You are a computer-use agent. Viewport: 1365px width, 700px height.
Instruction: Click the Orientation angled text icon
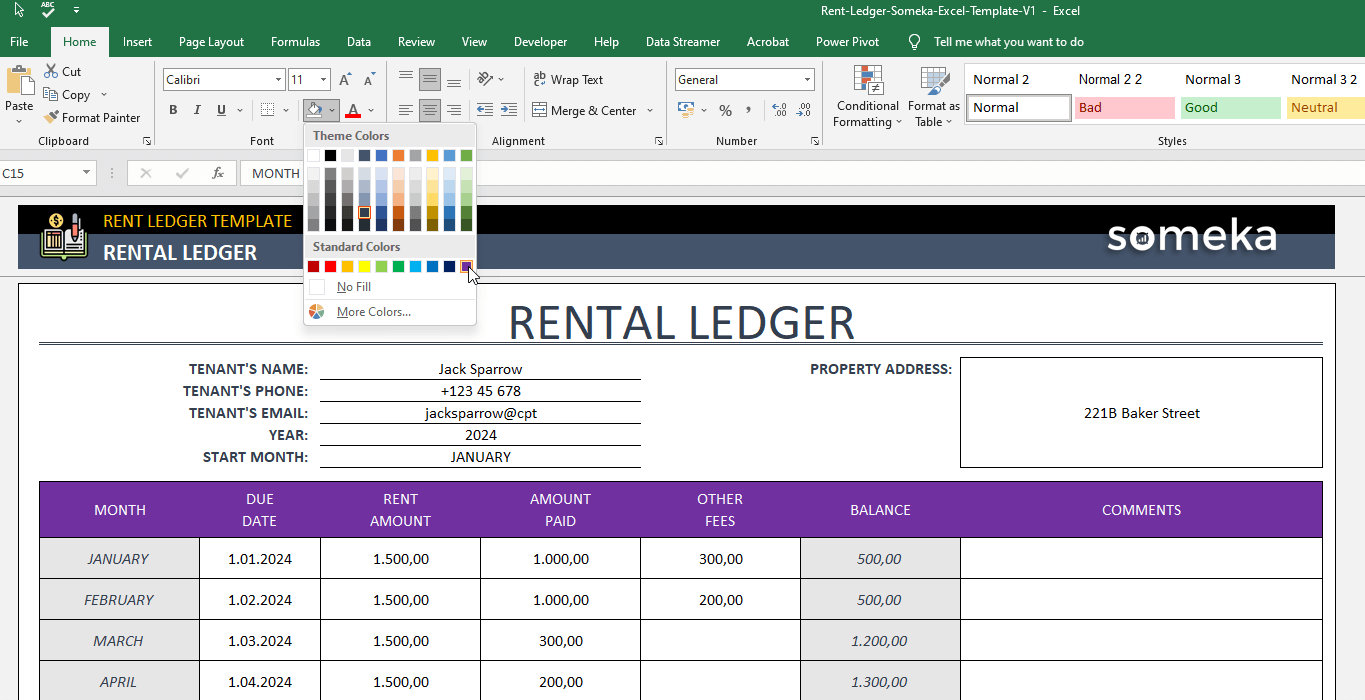coord(485,79)
